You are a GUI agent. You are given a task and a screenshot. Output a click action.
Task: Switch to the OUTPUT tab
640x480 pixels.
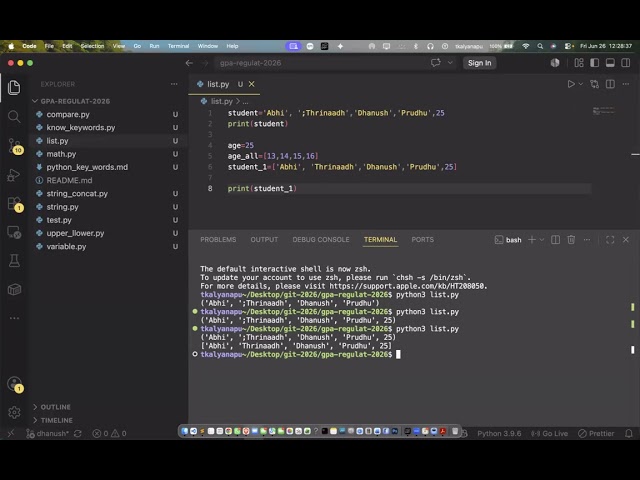click(264, 240)
